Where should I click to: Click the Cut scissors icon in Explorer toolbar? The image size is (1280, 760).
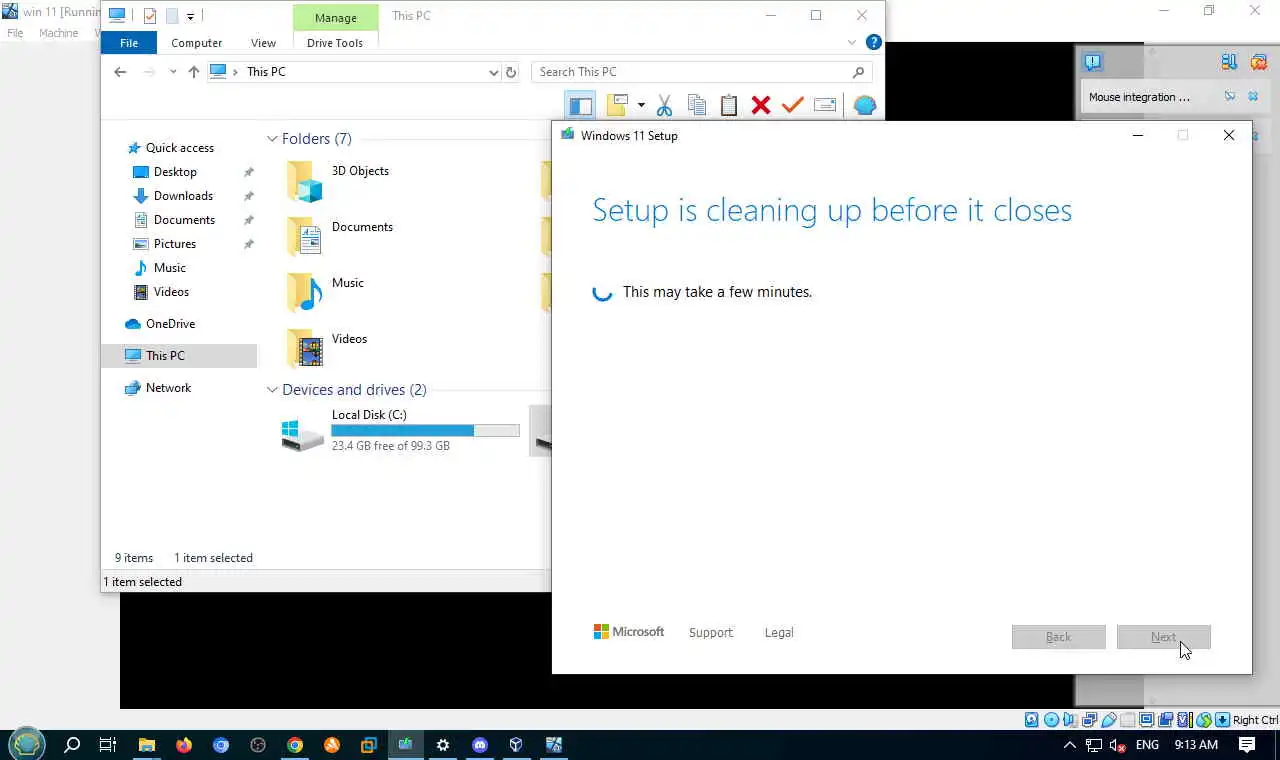pyautogui.click(x=664, y=105)
